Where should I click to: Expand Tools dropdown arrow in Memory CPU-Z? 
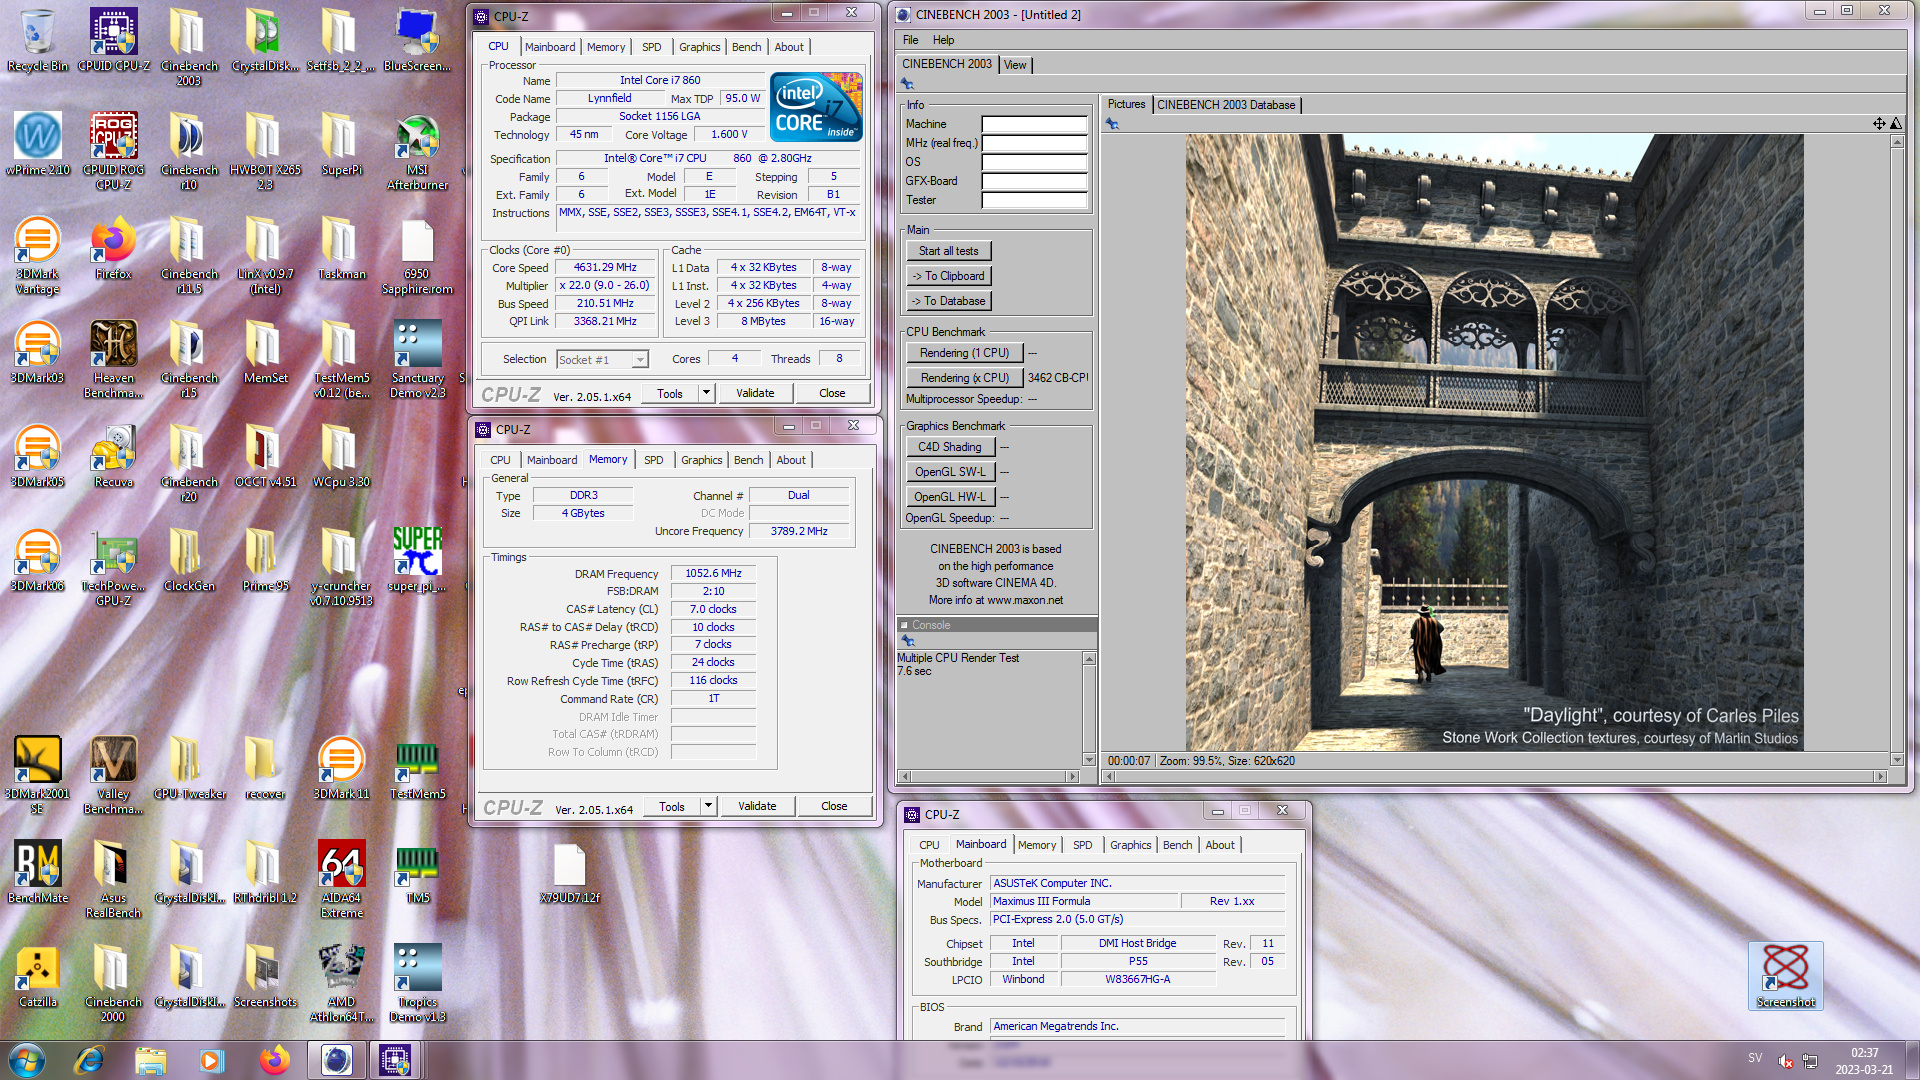click(708, 806)
